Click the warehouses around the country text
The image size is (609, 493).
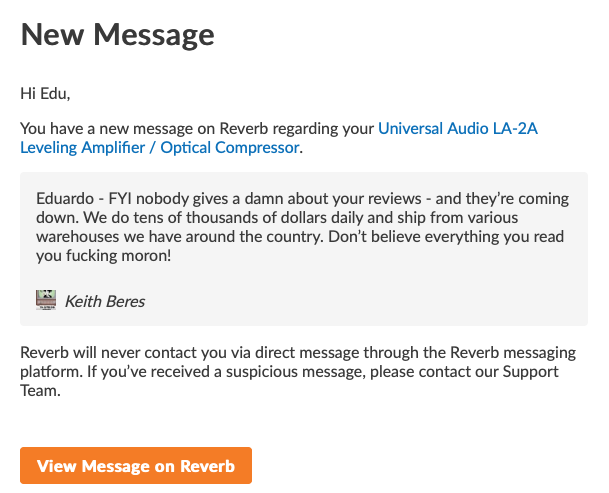click(180, 237)
